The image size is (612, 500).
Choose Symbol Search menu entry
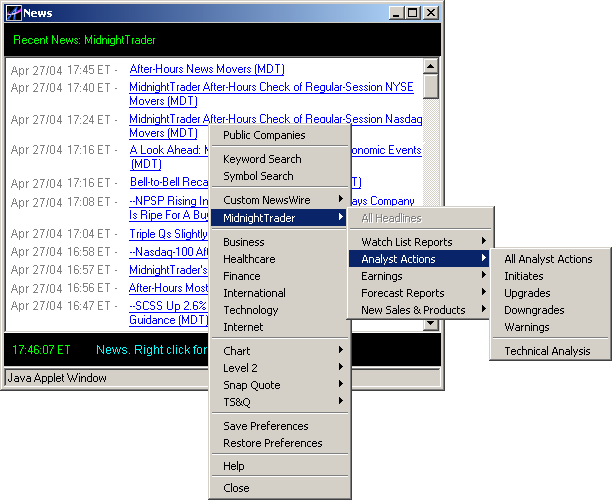[258, 176]
